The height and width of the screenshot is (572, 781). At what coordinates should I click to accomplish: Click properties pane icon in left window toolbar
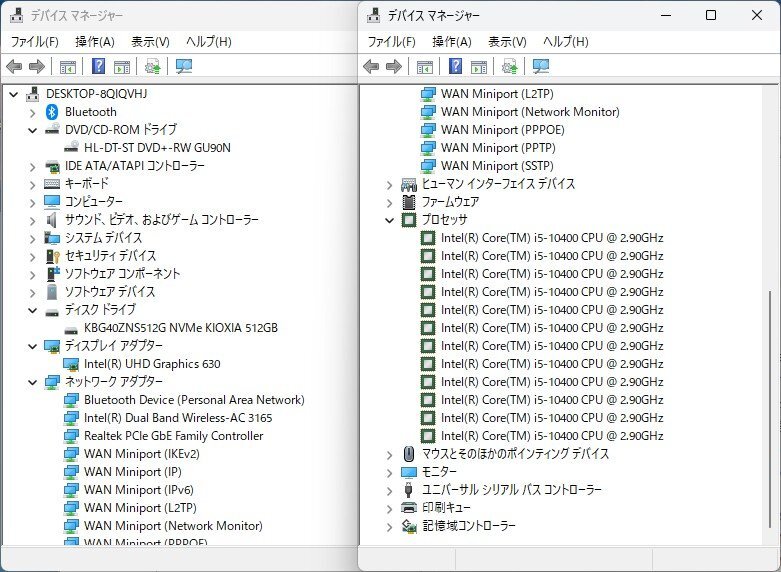[x=122, y=67]
